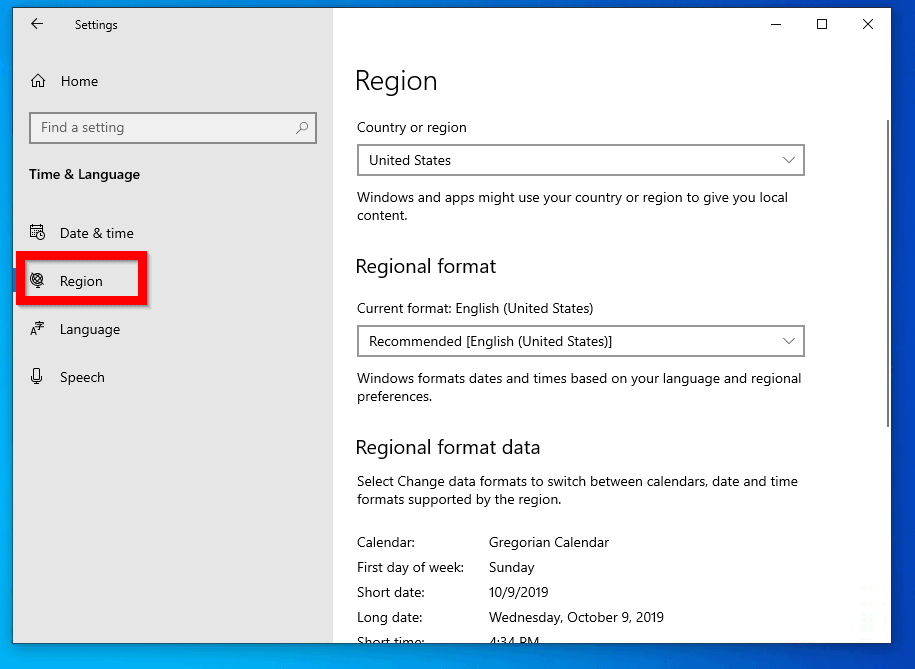The width and height of the screenshot is (915, 669).
Task: Focus the Find a setting search box
Action: click(x=173, y=127)
